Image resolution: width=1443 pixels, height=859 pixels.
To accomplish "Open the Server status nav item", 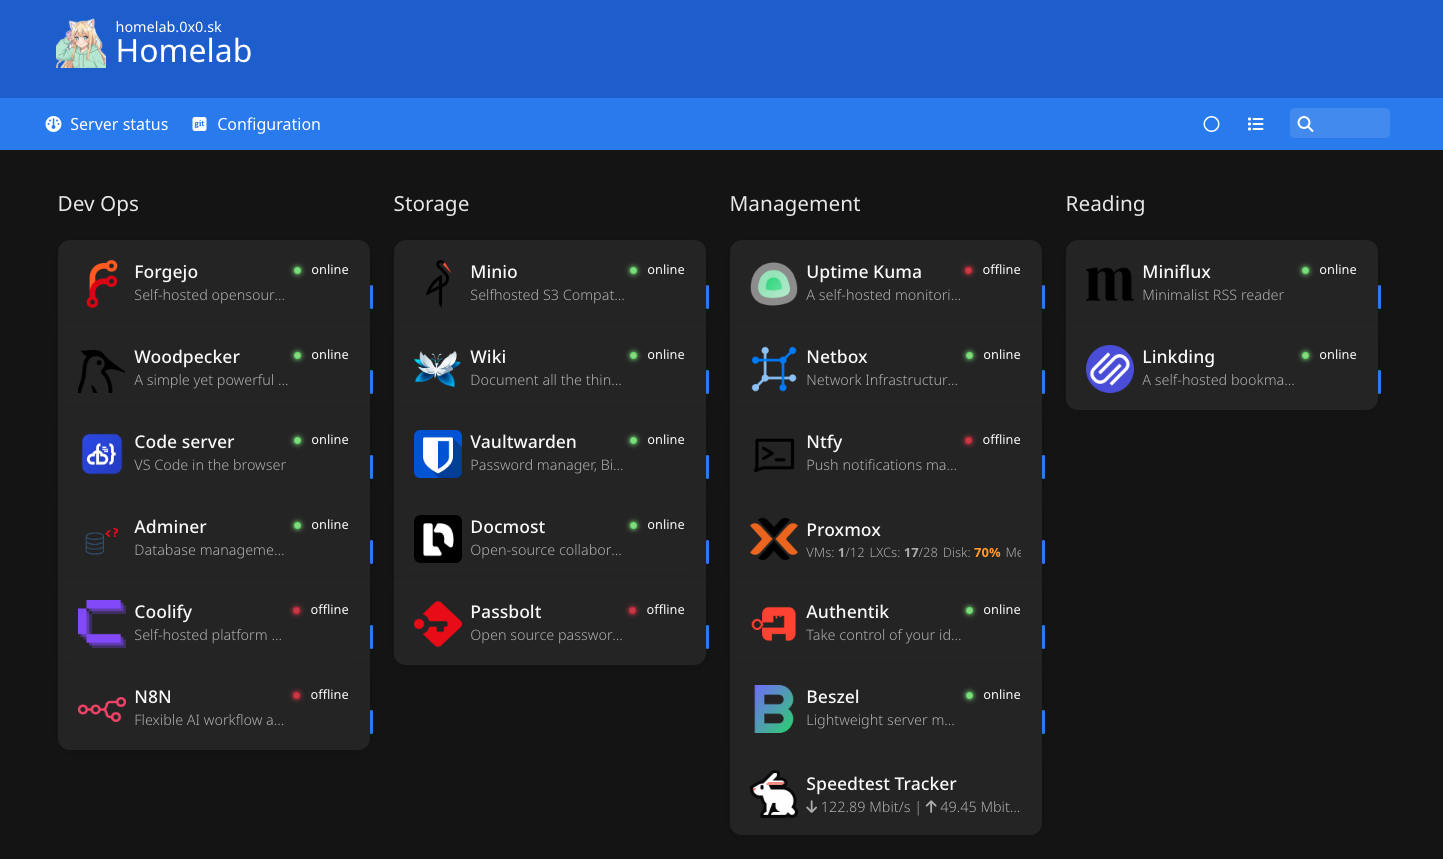I will tap(107, 124).
